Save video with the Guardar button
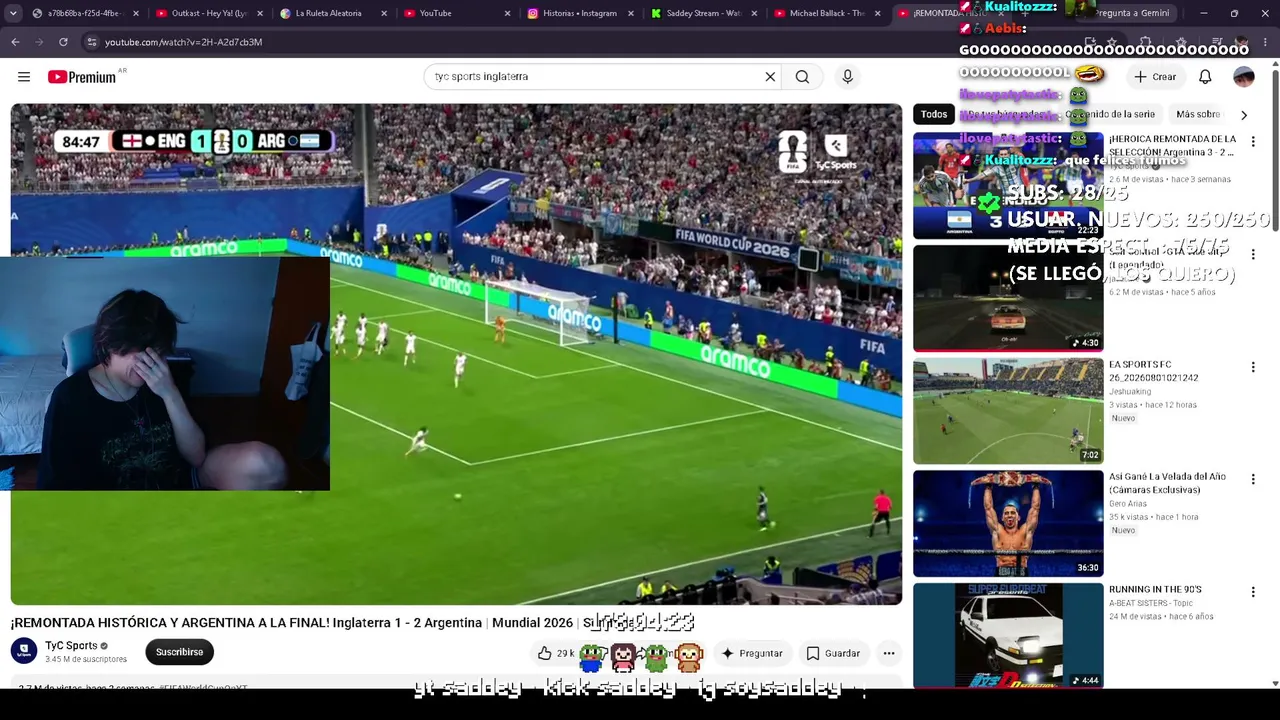This screenshot has height=720, width=1280. point(833,653)
